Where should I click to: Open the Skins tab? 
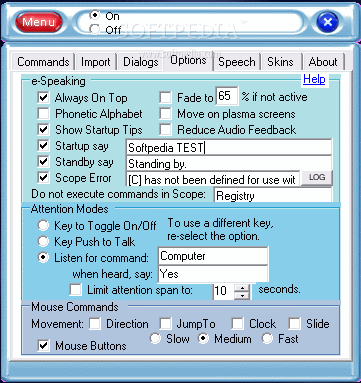point(280,62)
